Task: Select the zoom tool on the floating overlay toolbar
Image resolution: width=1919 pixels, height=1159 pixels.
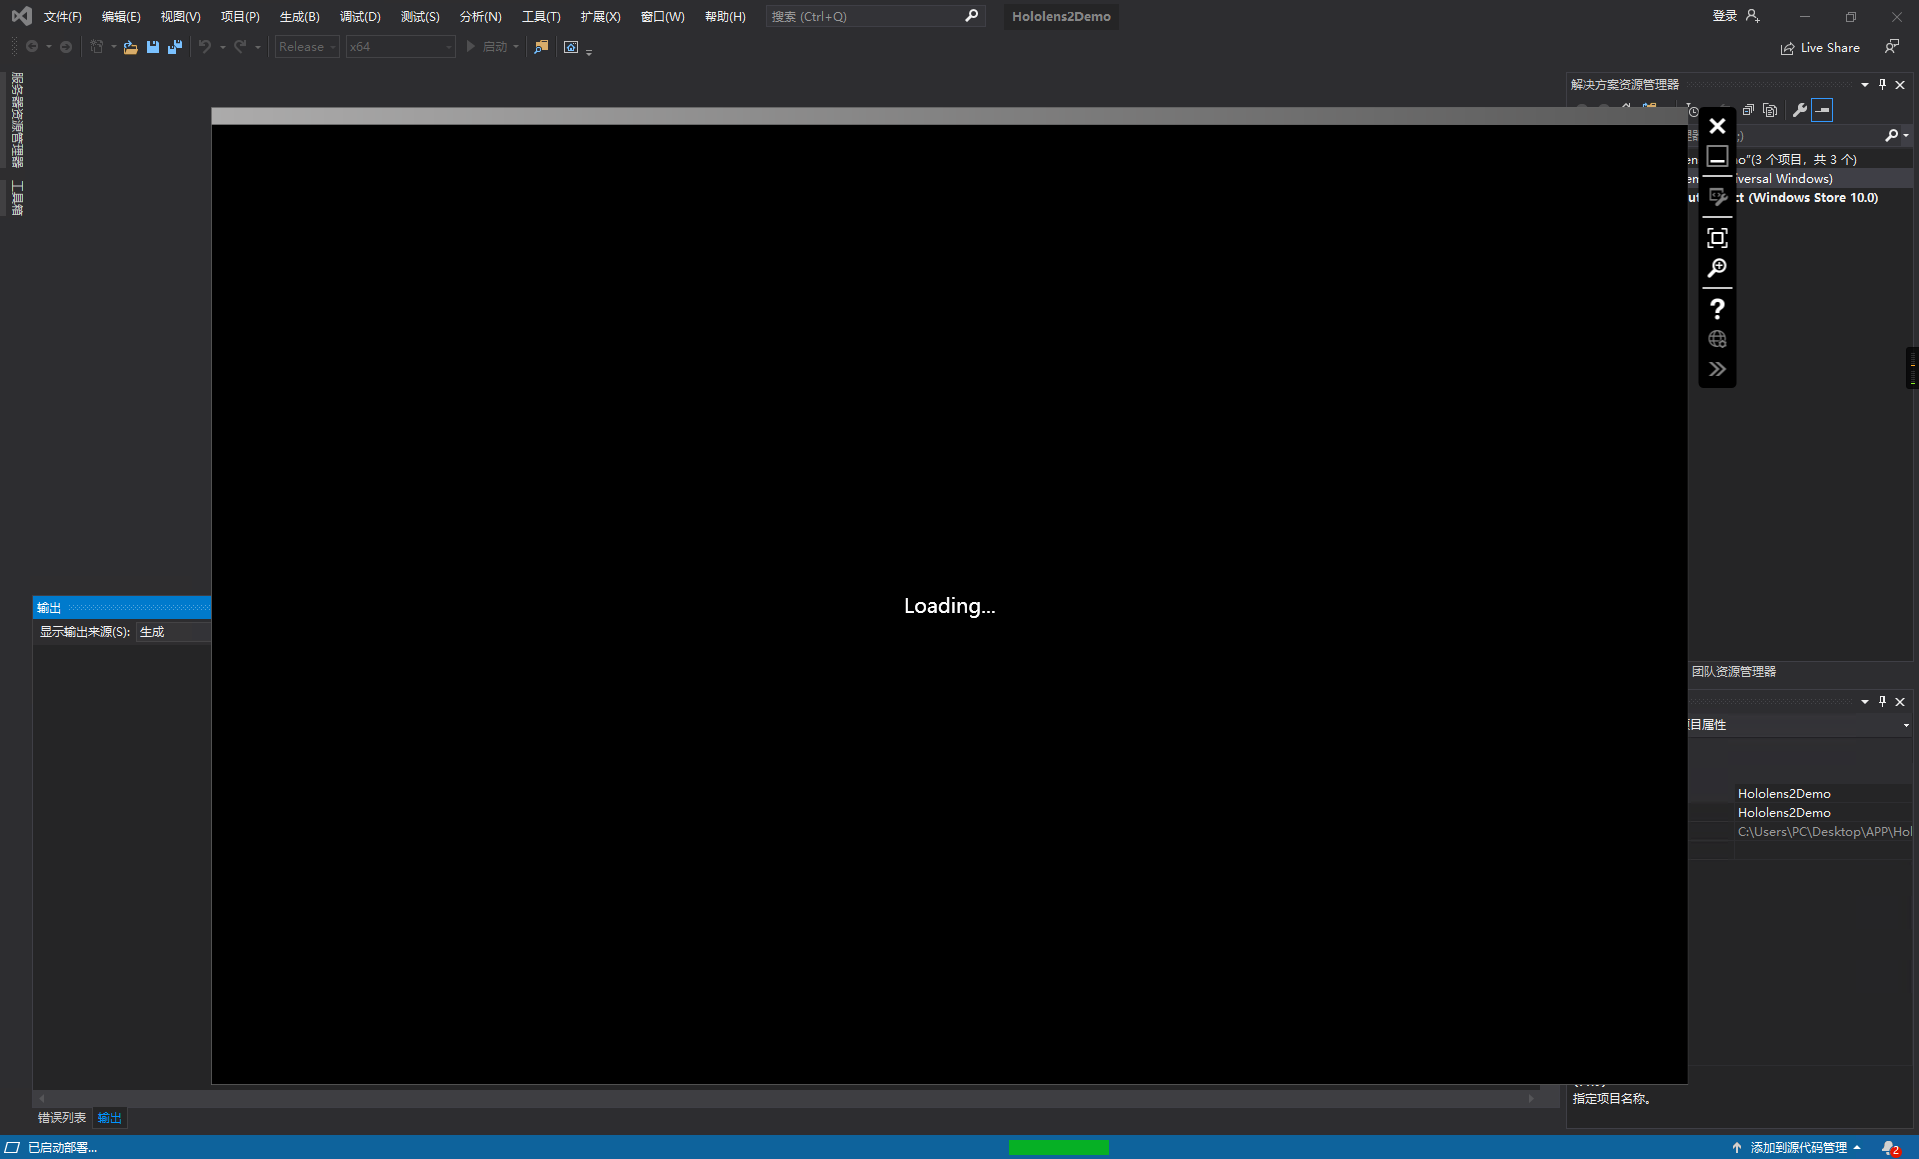Action: point(1717,268)
